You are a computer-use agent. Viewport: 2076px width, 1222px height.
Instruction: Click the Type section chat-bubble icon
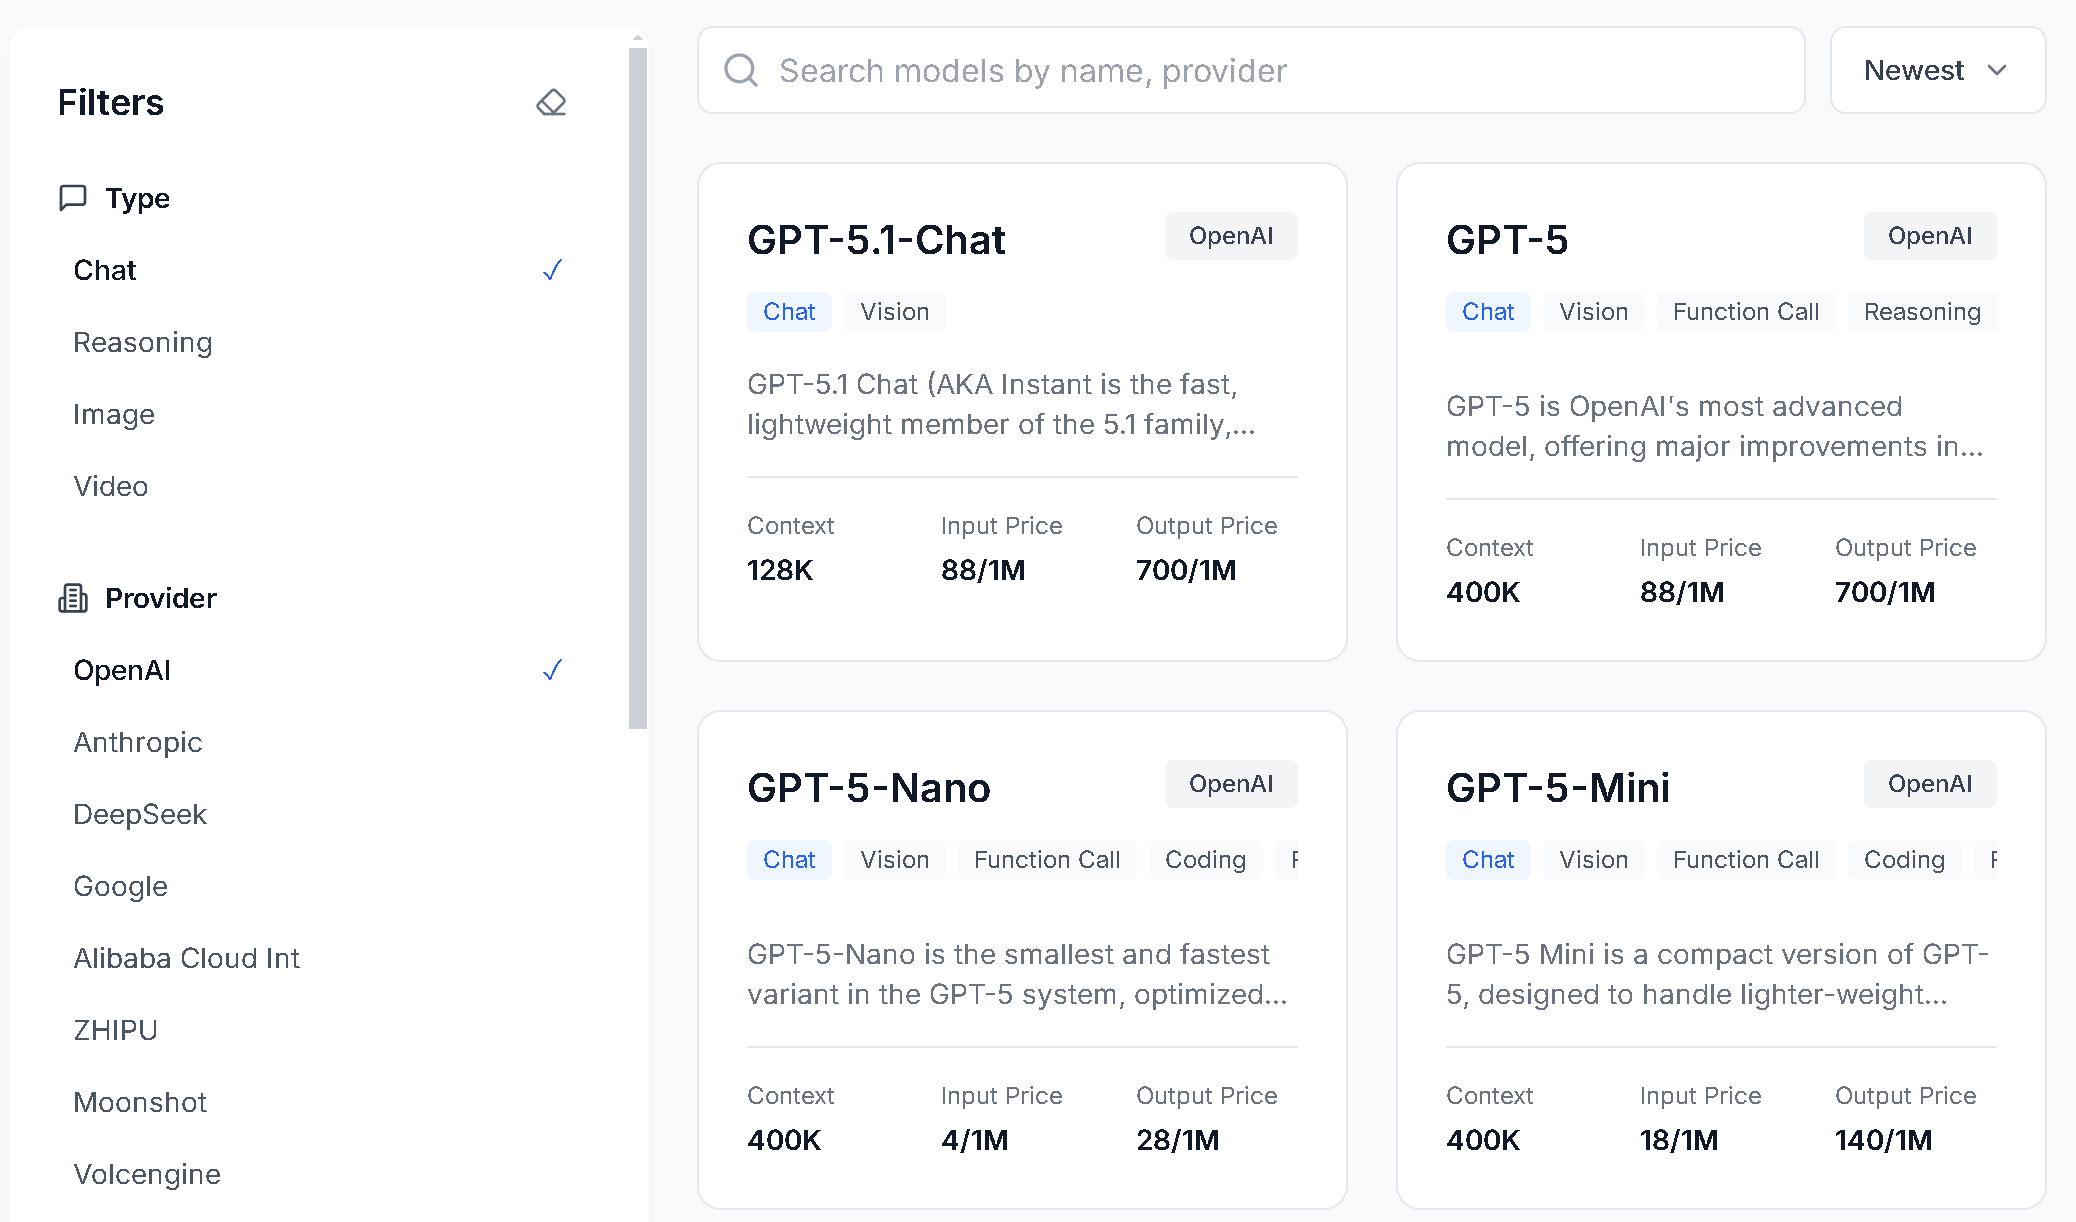(x=73, y=197)
